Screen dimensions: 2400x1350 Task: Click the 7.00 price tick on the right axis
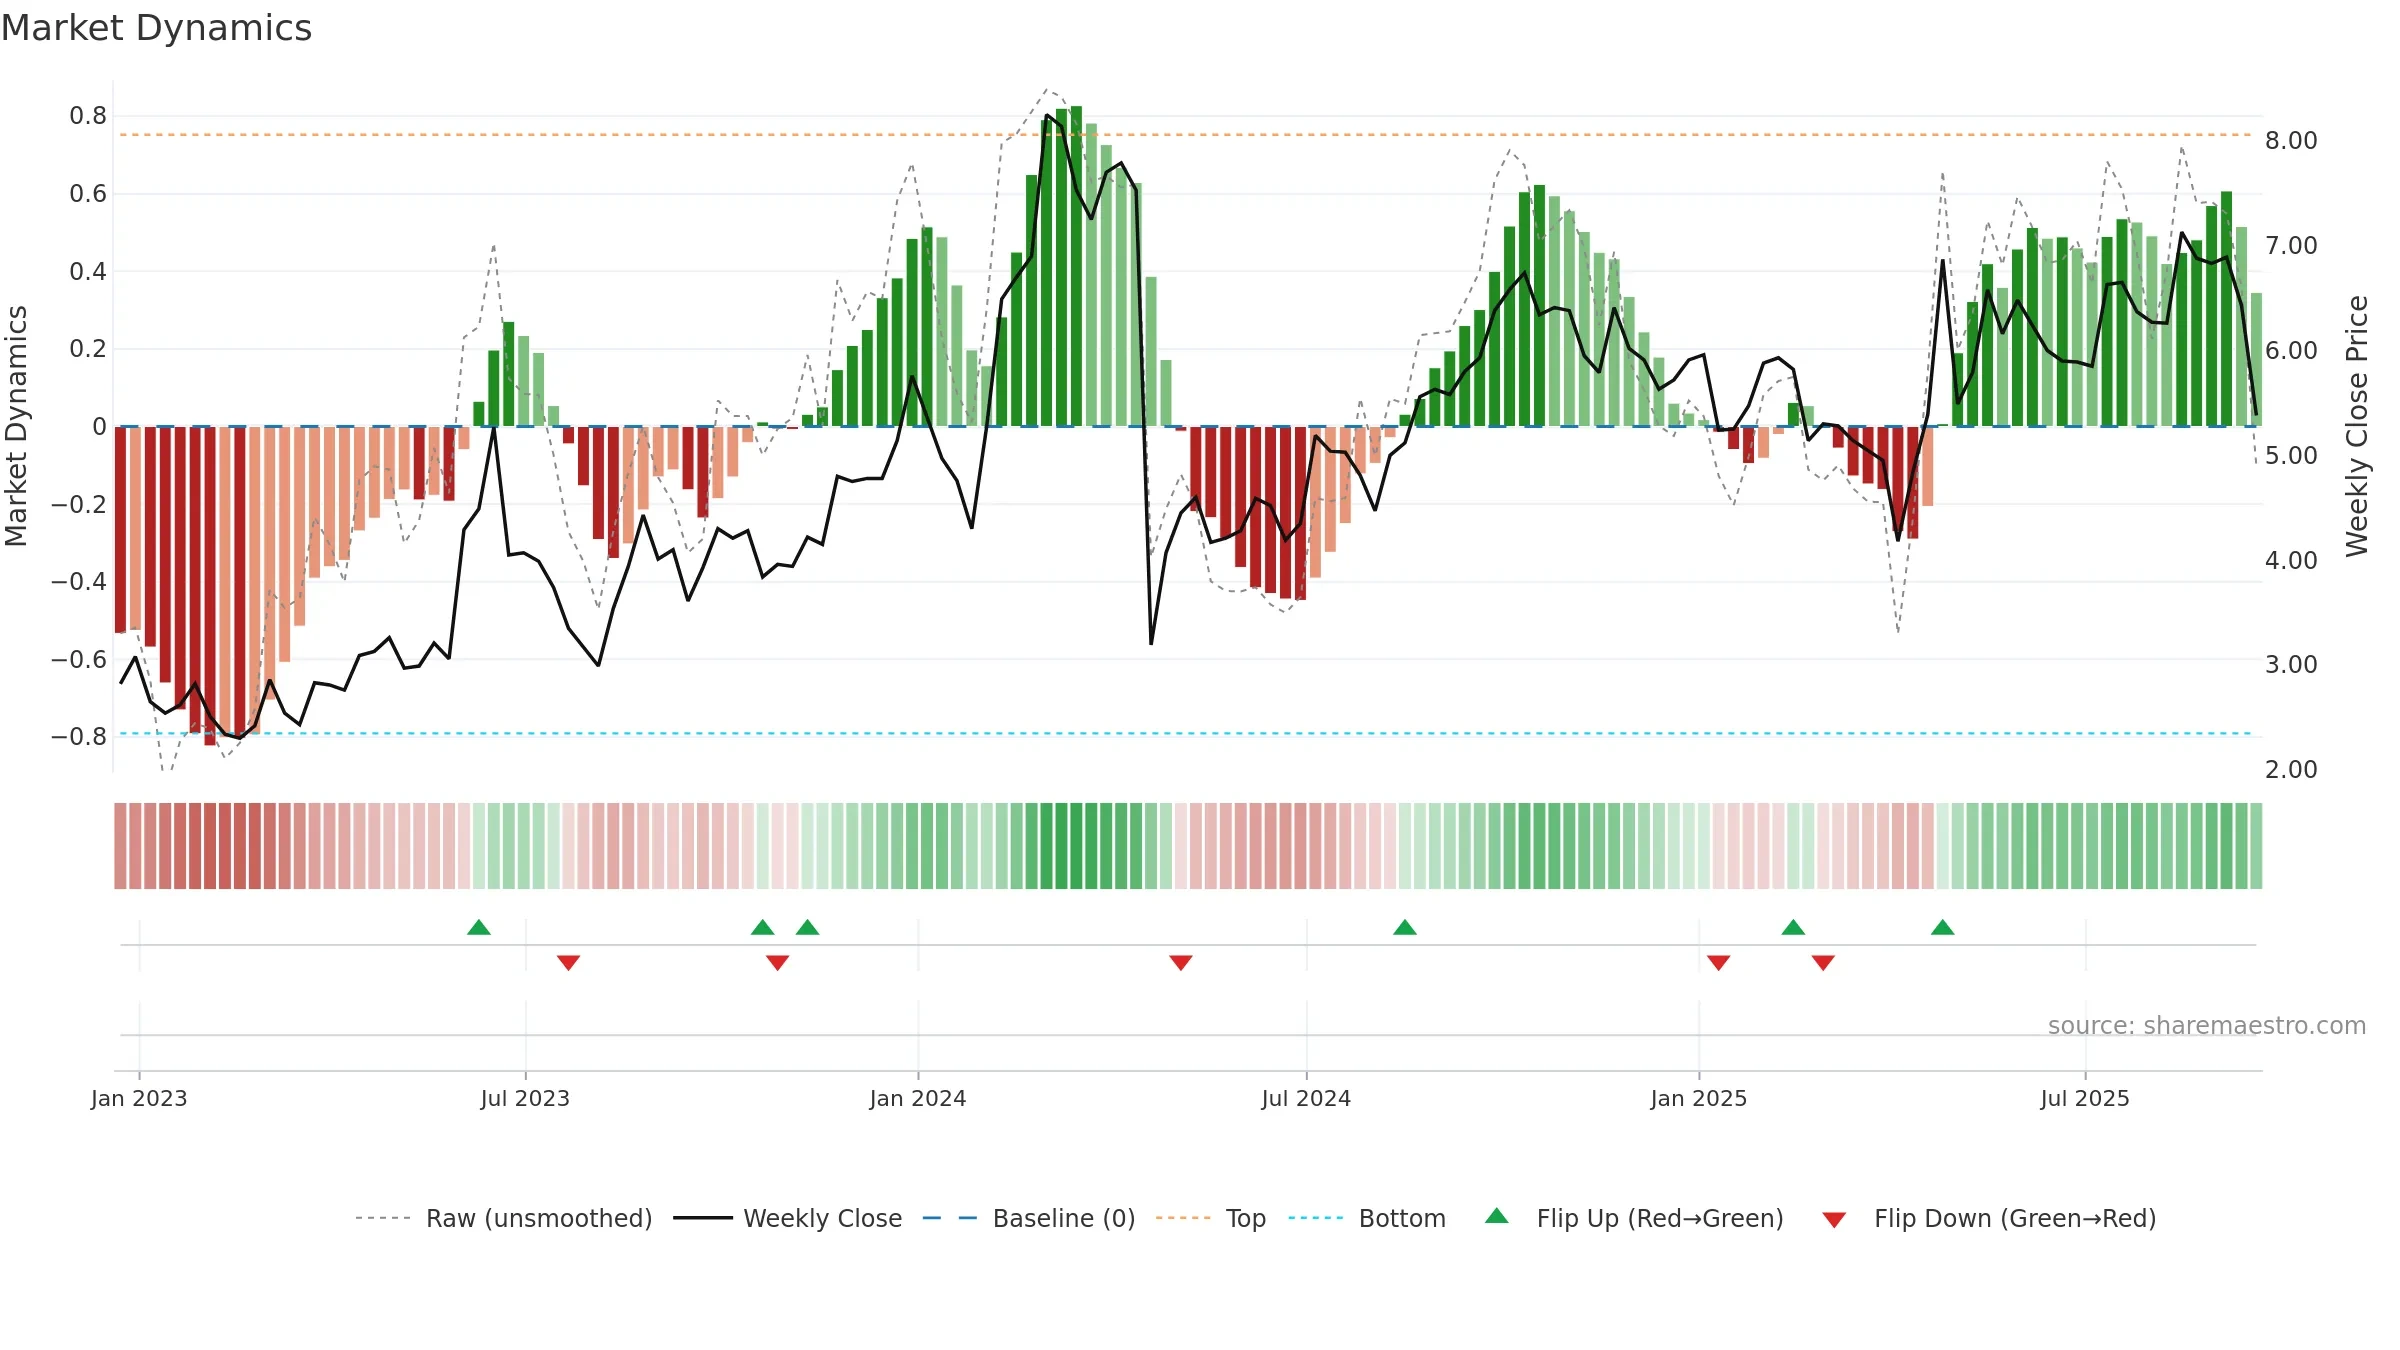coord(2291,246)
